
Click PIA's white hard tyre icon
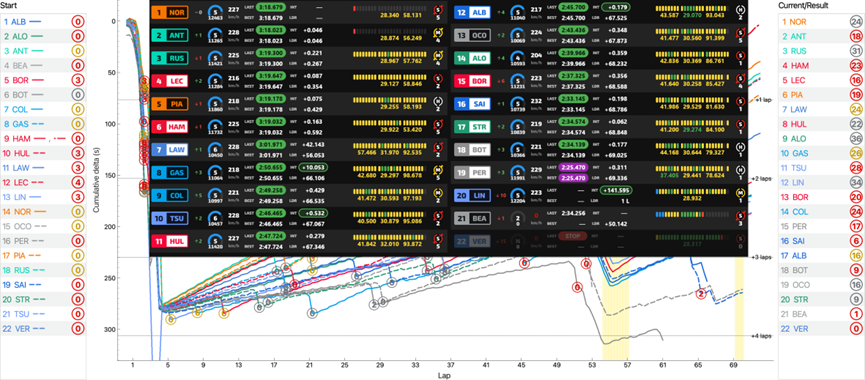(439, 102)
